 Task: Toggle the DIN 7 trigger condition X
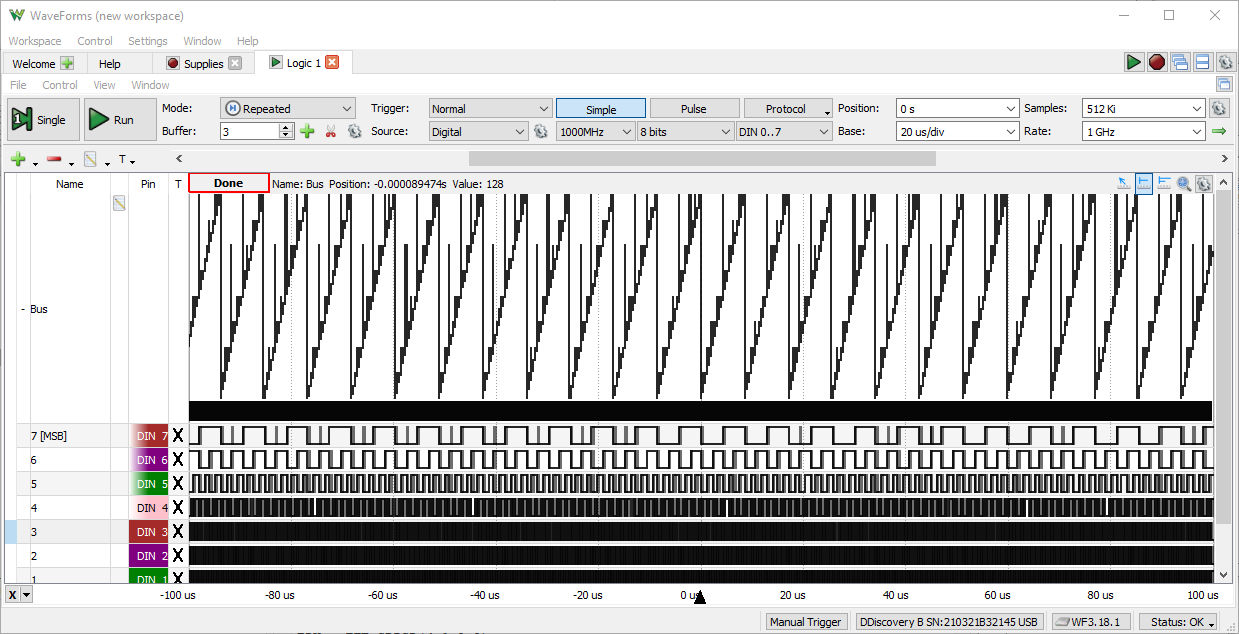[x=178, y=435]
